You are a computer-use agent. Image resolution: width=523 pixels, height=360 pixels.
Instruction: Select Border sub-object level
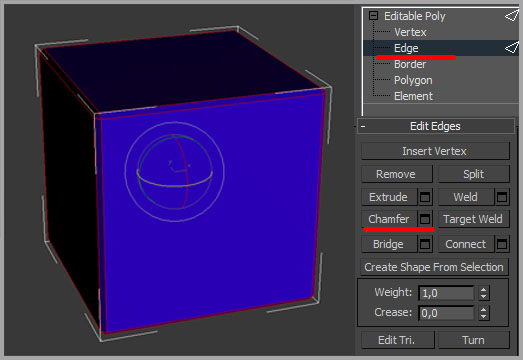(x=410, y=64)
